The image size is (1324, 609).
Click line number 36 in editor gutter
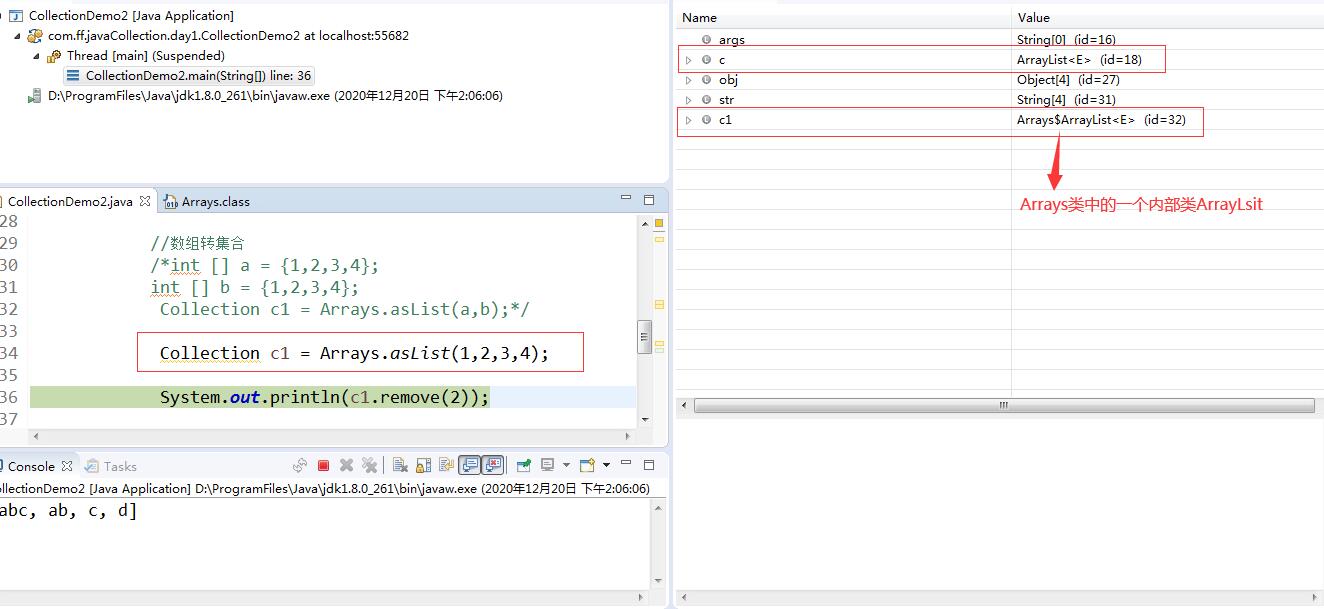click(9, 397)
